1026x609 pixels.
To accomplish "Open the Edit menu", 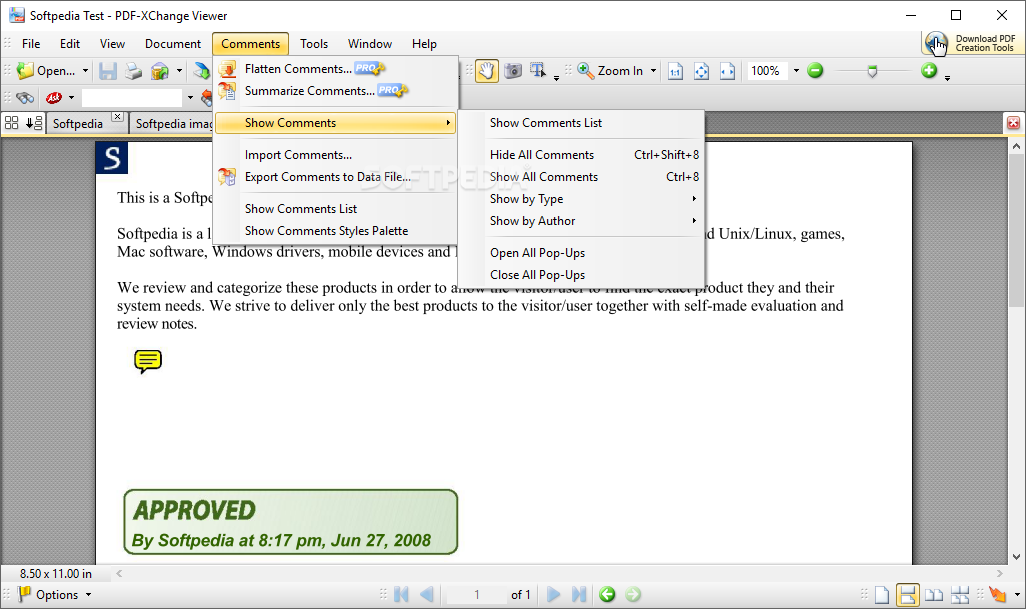I will click(x=70, y=44).
